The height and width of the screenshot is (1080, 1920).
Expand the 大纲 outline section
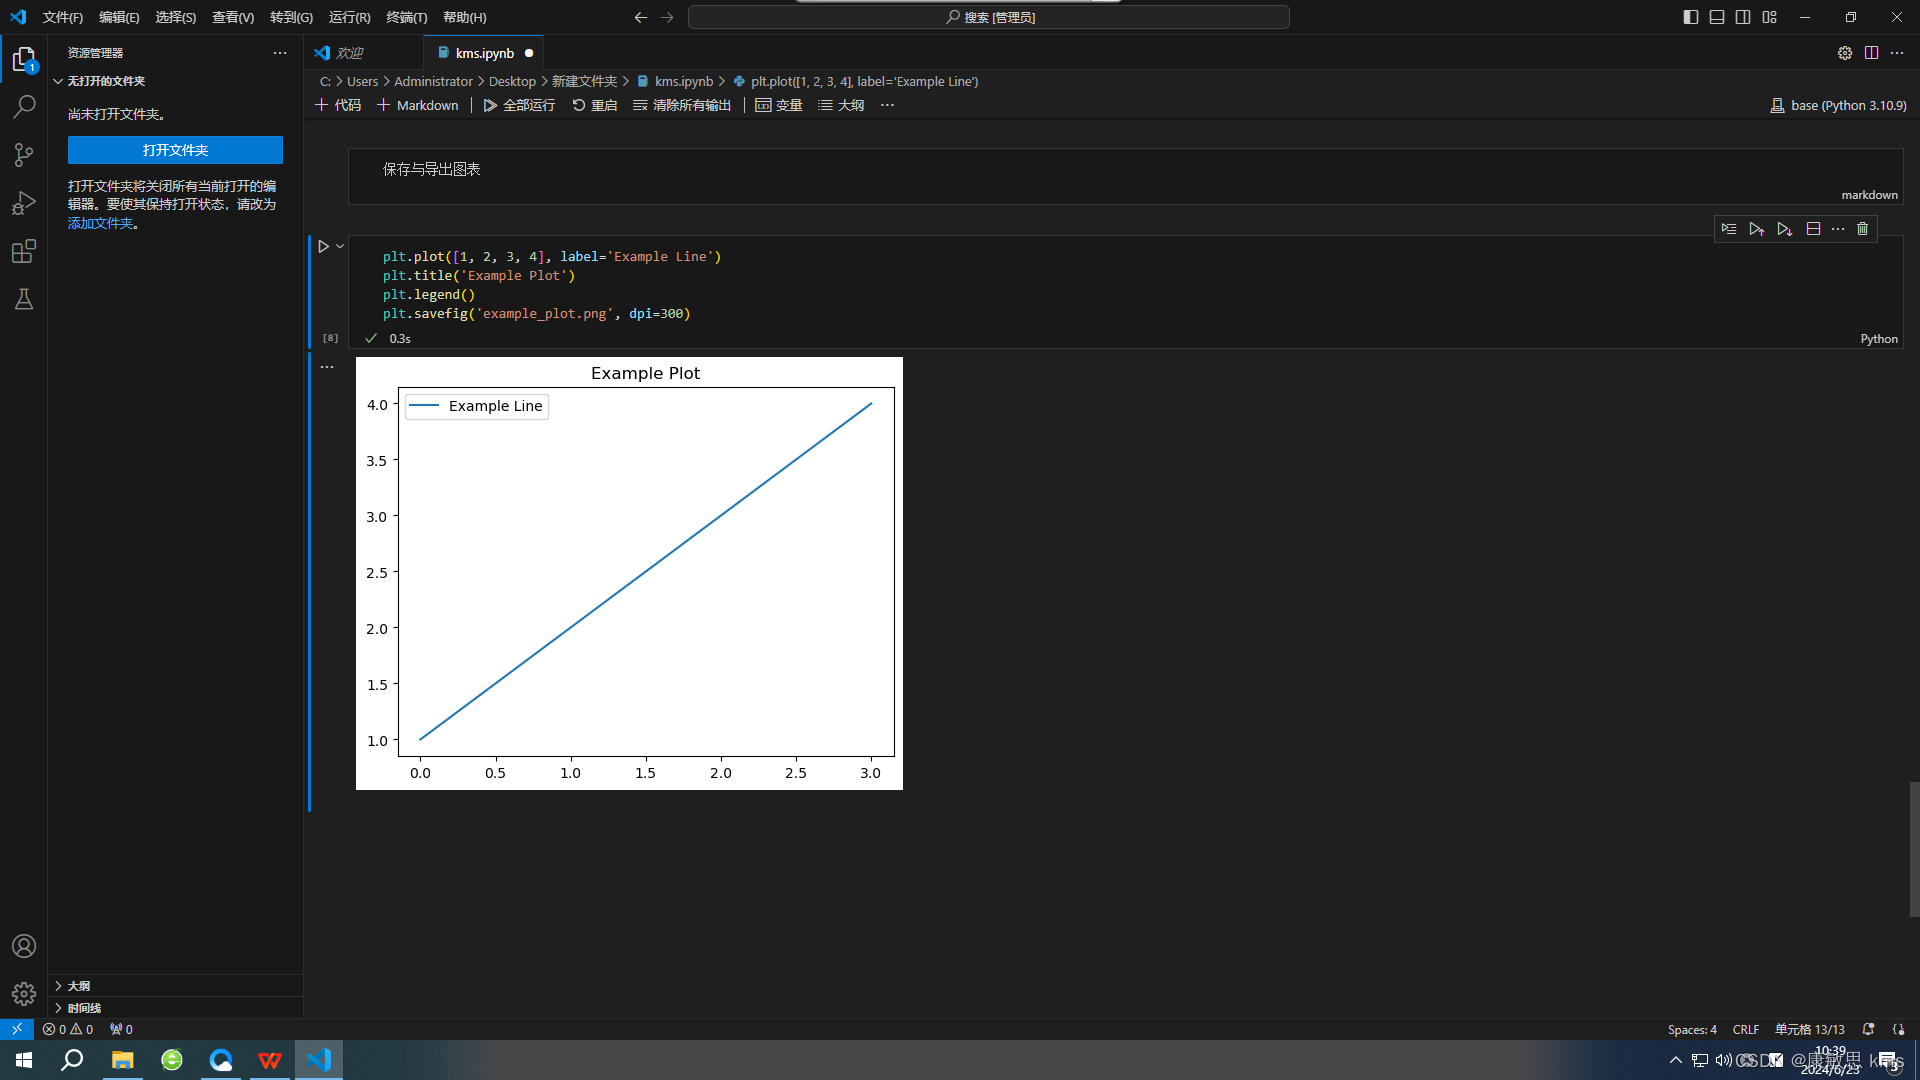pos(78,986)
